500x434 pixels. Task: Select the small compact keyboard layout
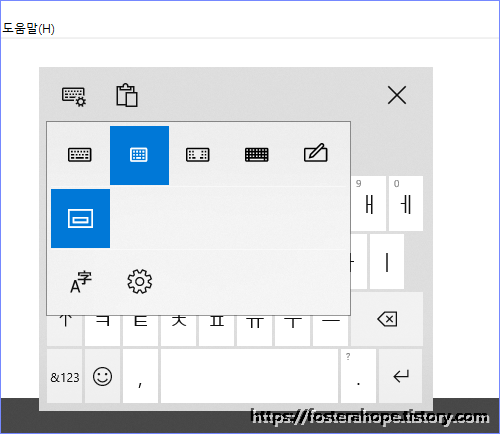pyautogui.click(x=139, y=155)
